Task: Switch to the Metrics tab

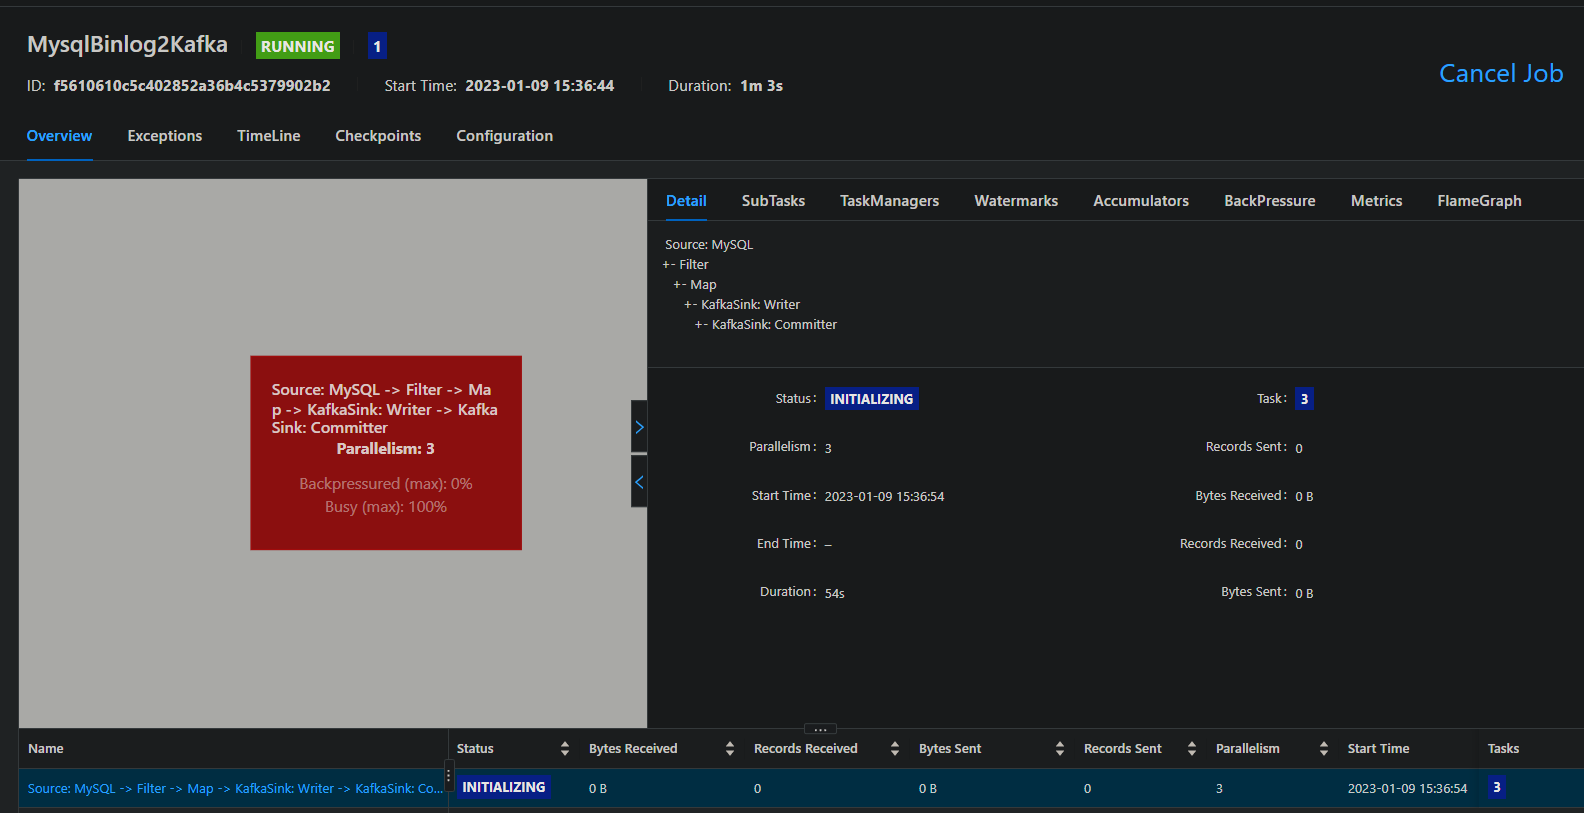Action: [1377, 201]
